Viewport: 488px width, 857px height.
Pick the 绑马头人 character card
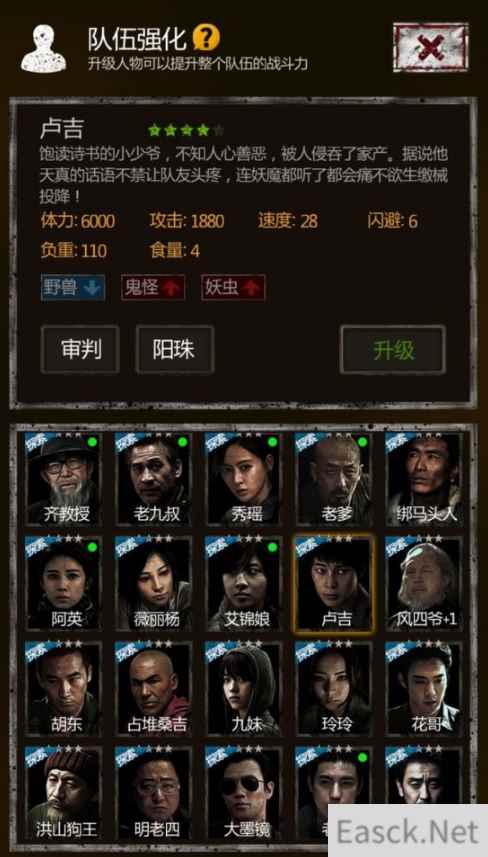[425, 479]
